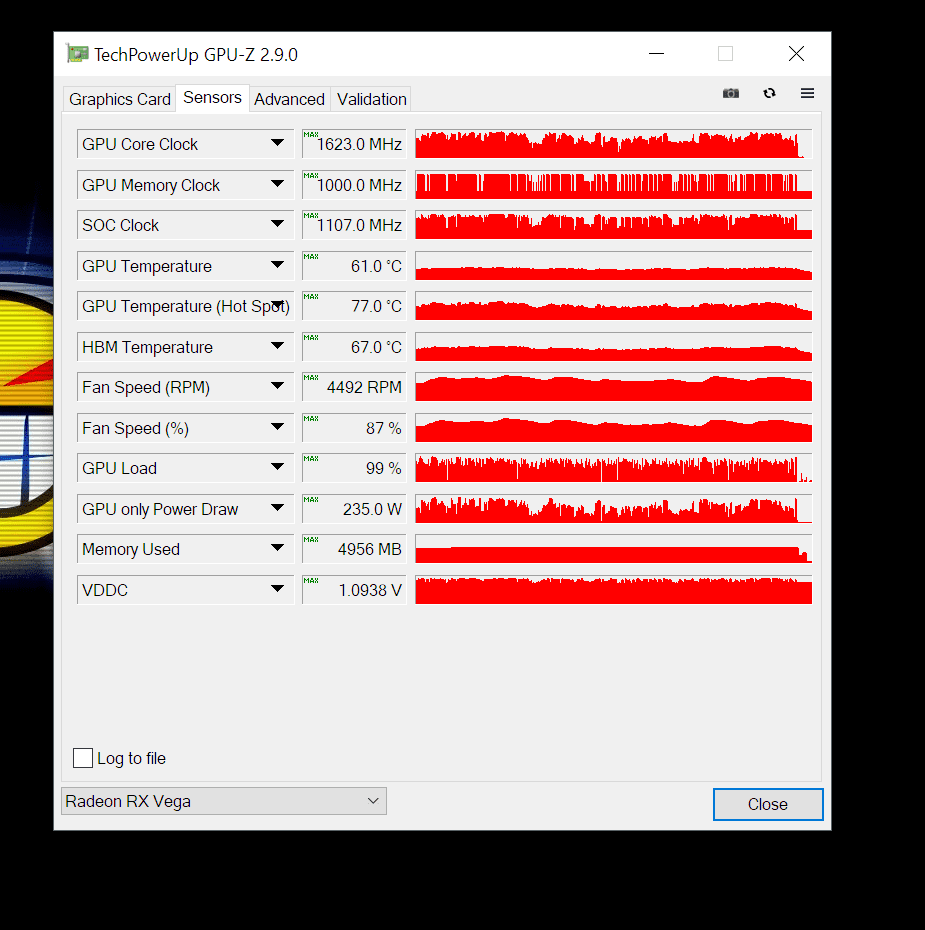
Task: Click the 87 % fan speed value
Action: point(354,428)
